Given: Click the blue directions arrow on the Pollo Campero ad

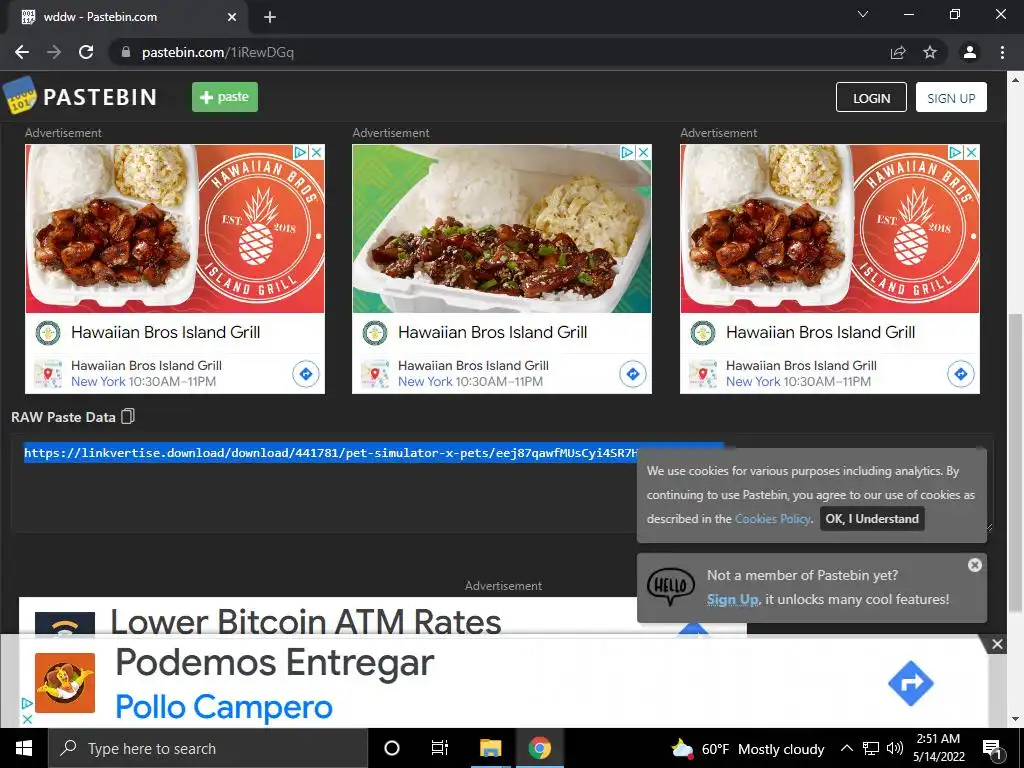Looking at the screenshot, I should click(910, 683).
